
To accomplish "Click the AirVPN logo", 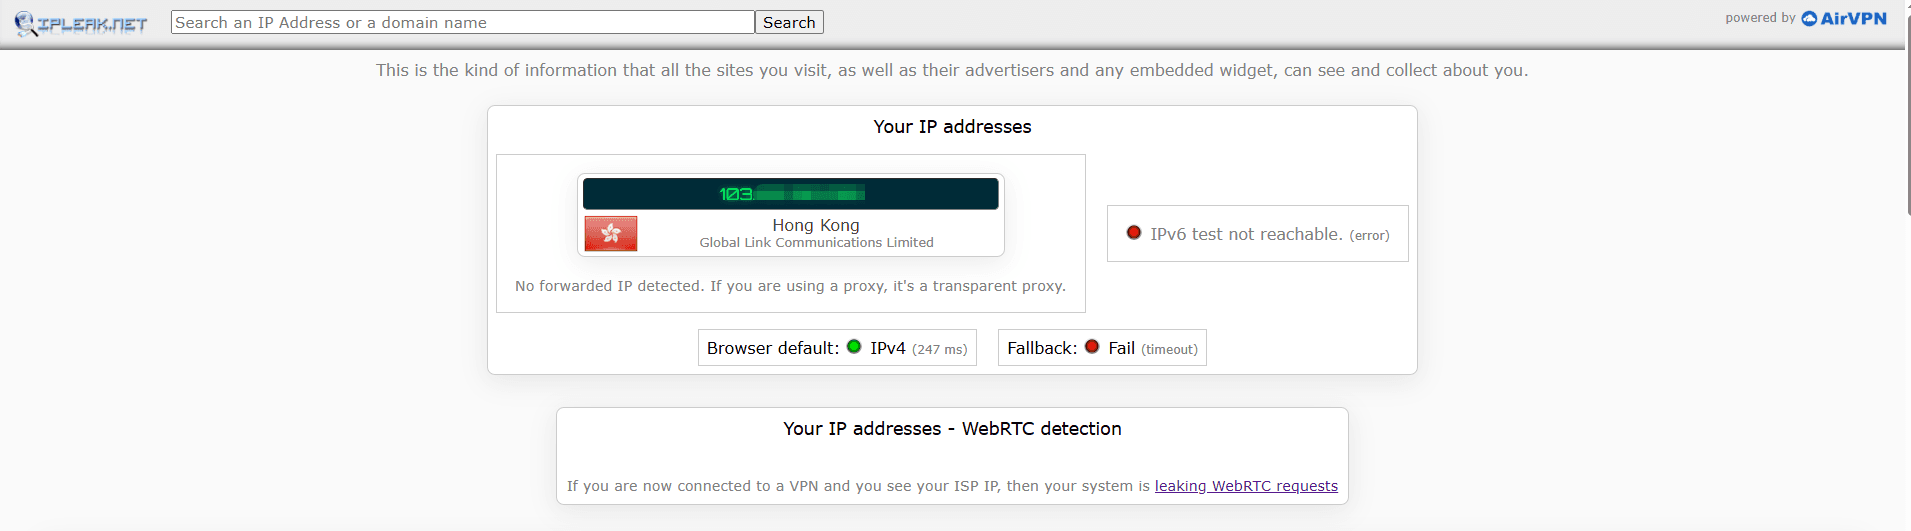I will [x=1844, y=19].
